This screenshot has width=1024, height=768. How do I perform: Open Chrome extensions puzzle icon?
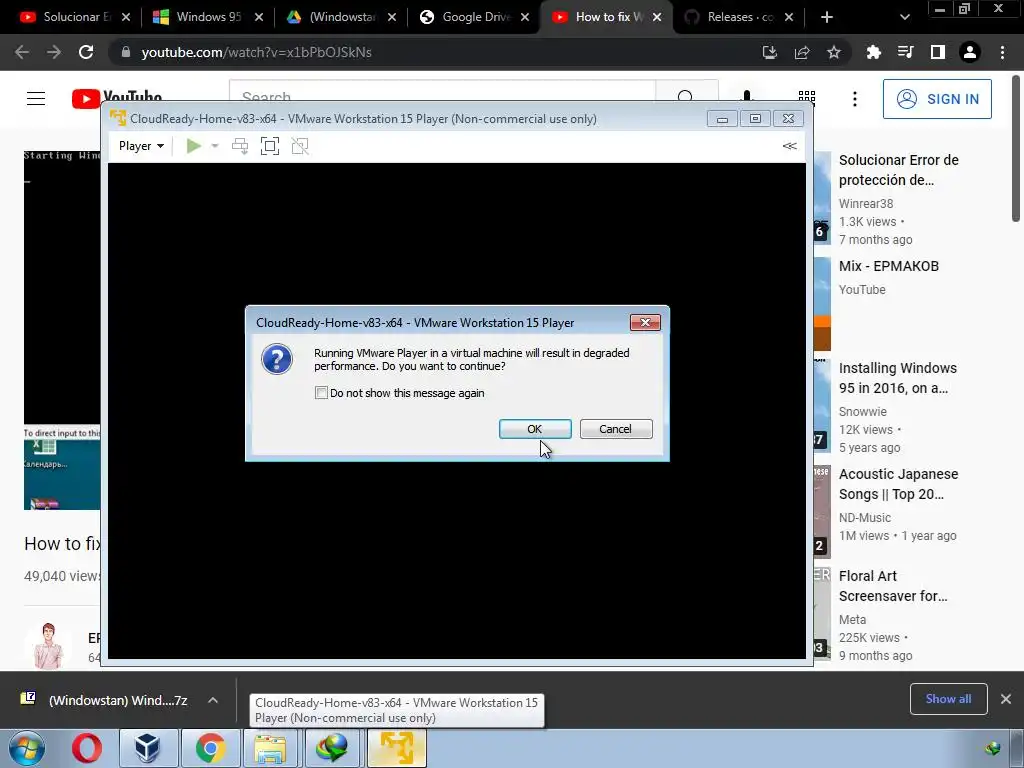(x=873, y=52)
